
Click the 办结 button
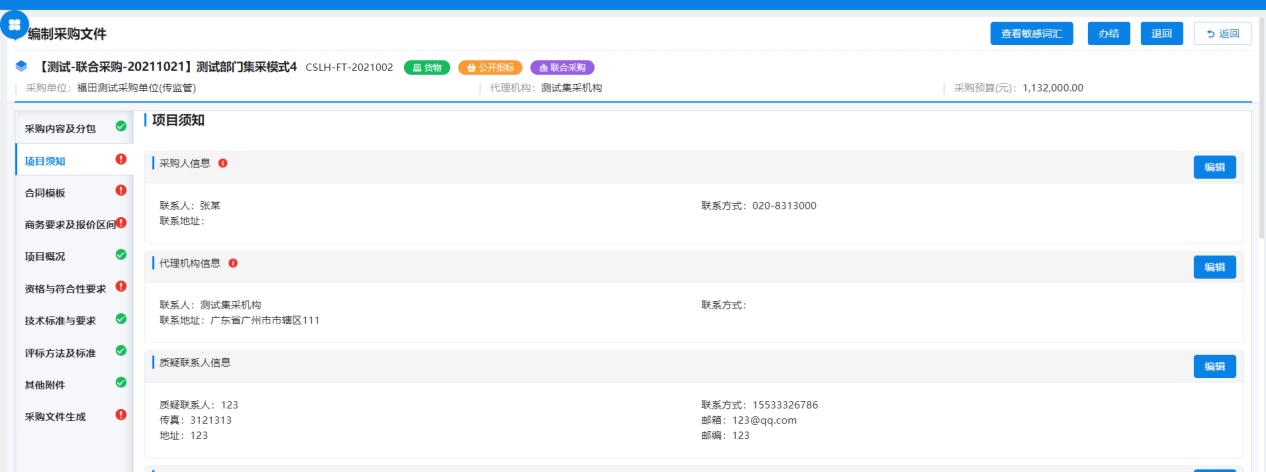tap(1109, 33)
